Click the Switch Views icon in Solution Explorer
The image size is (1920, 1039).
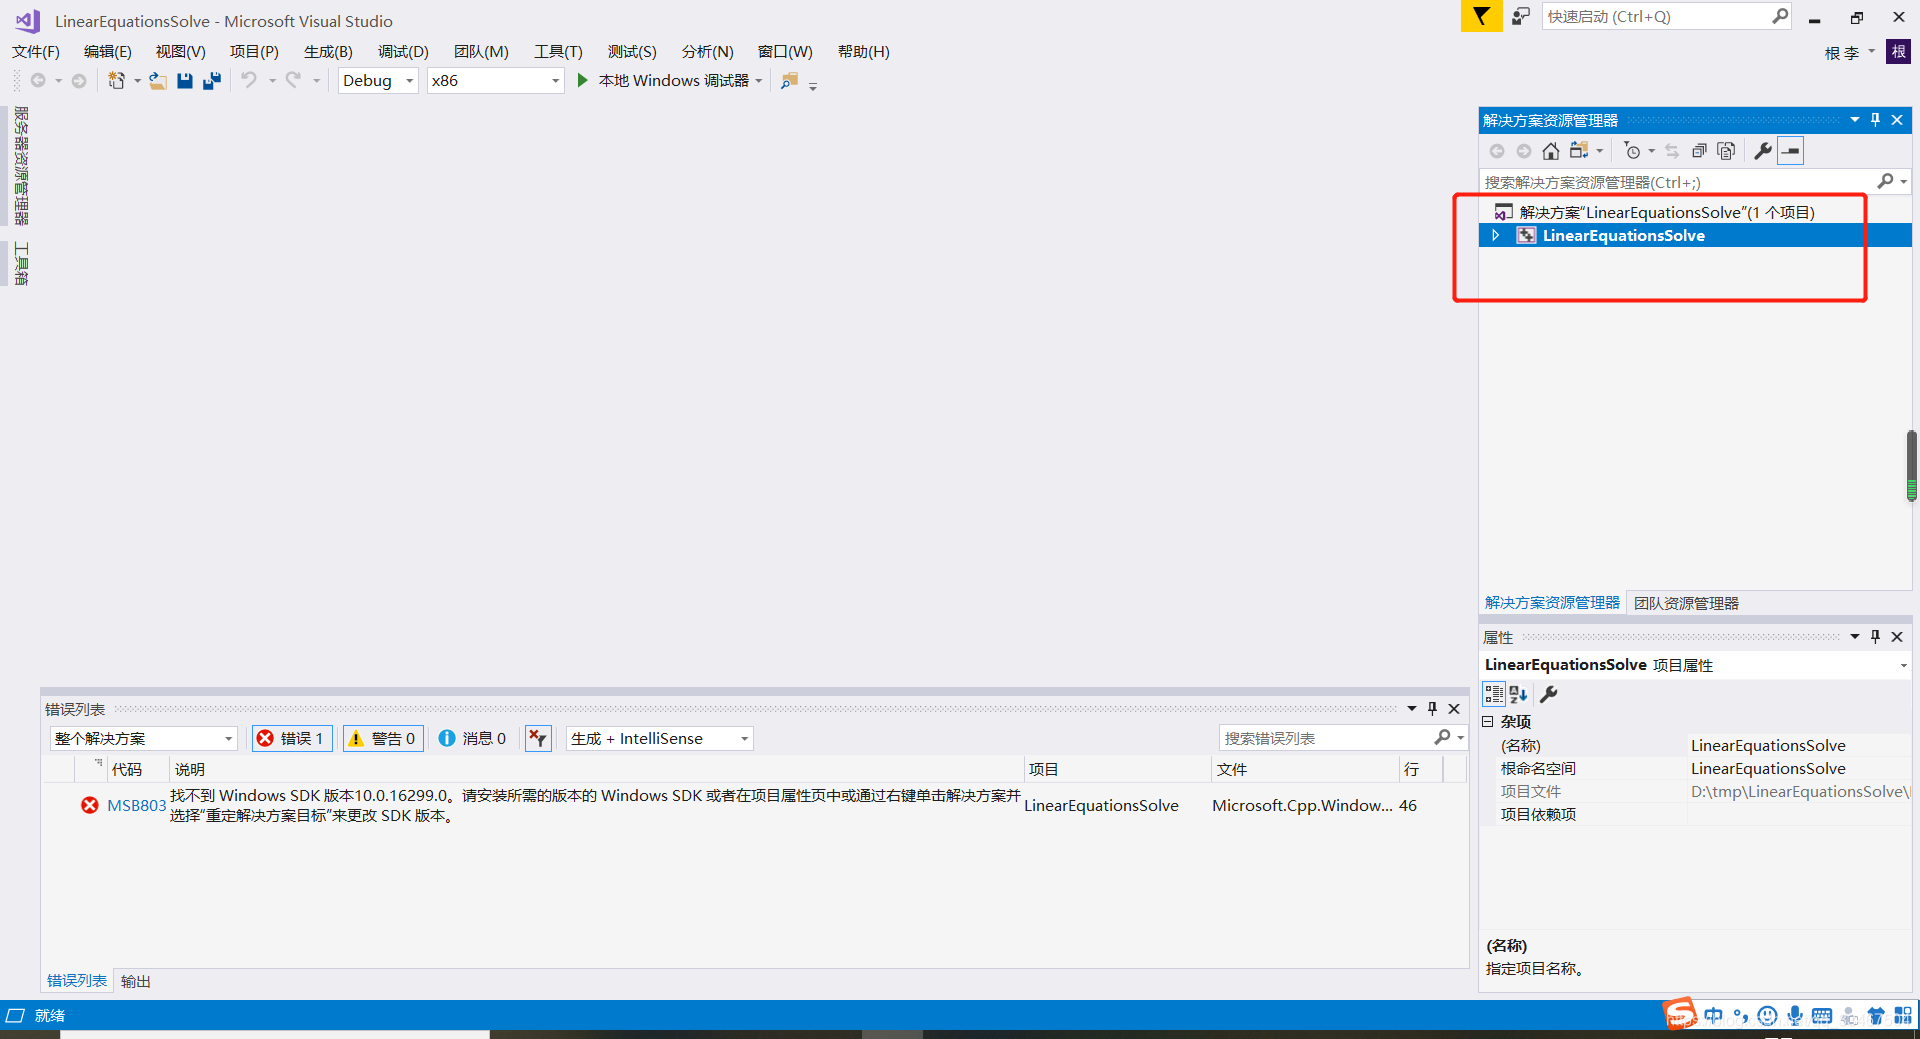click(x=1579, y=151)
